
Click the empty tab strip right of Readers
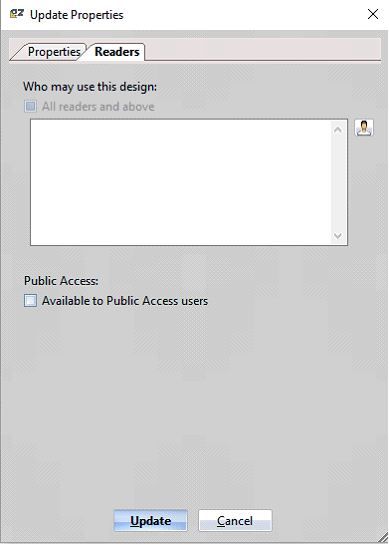click(262, 50)
